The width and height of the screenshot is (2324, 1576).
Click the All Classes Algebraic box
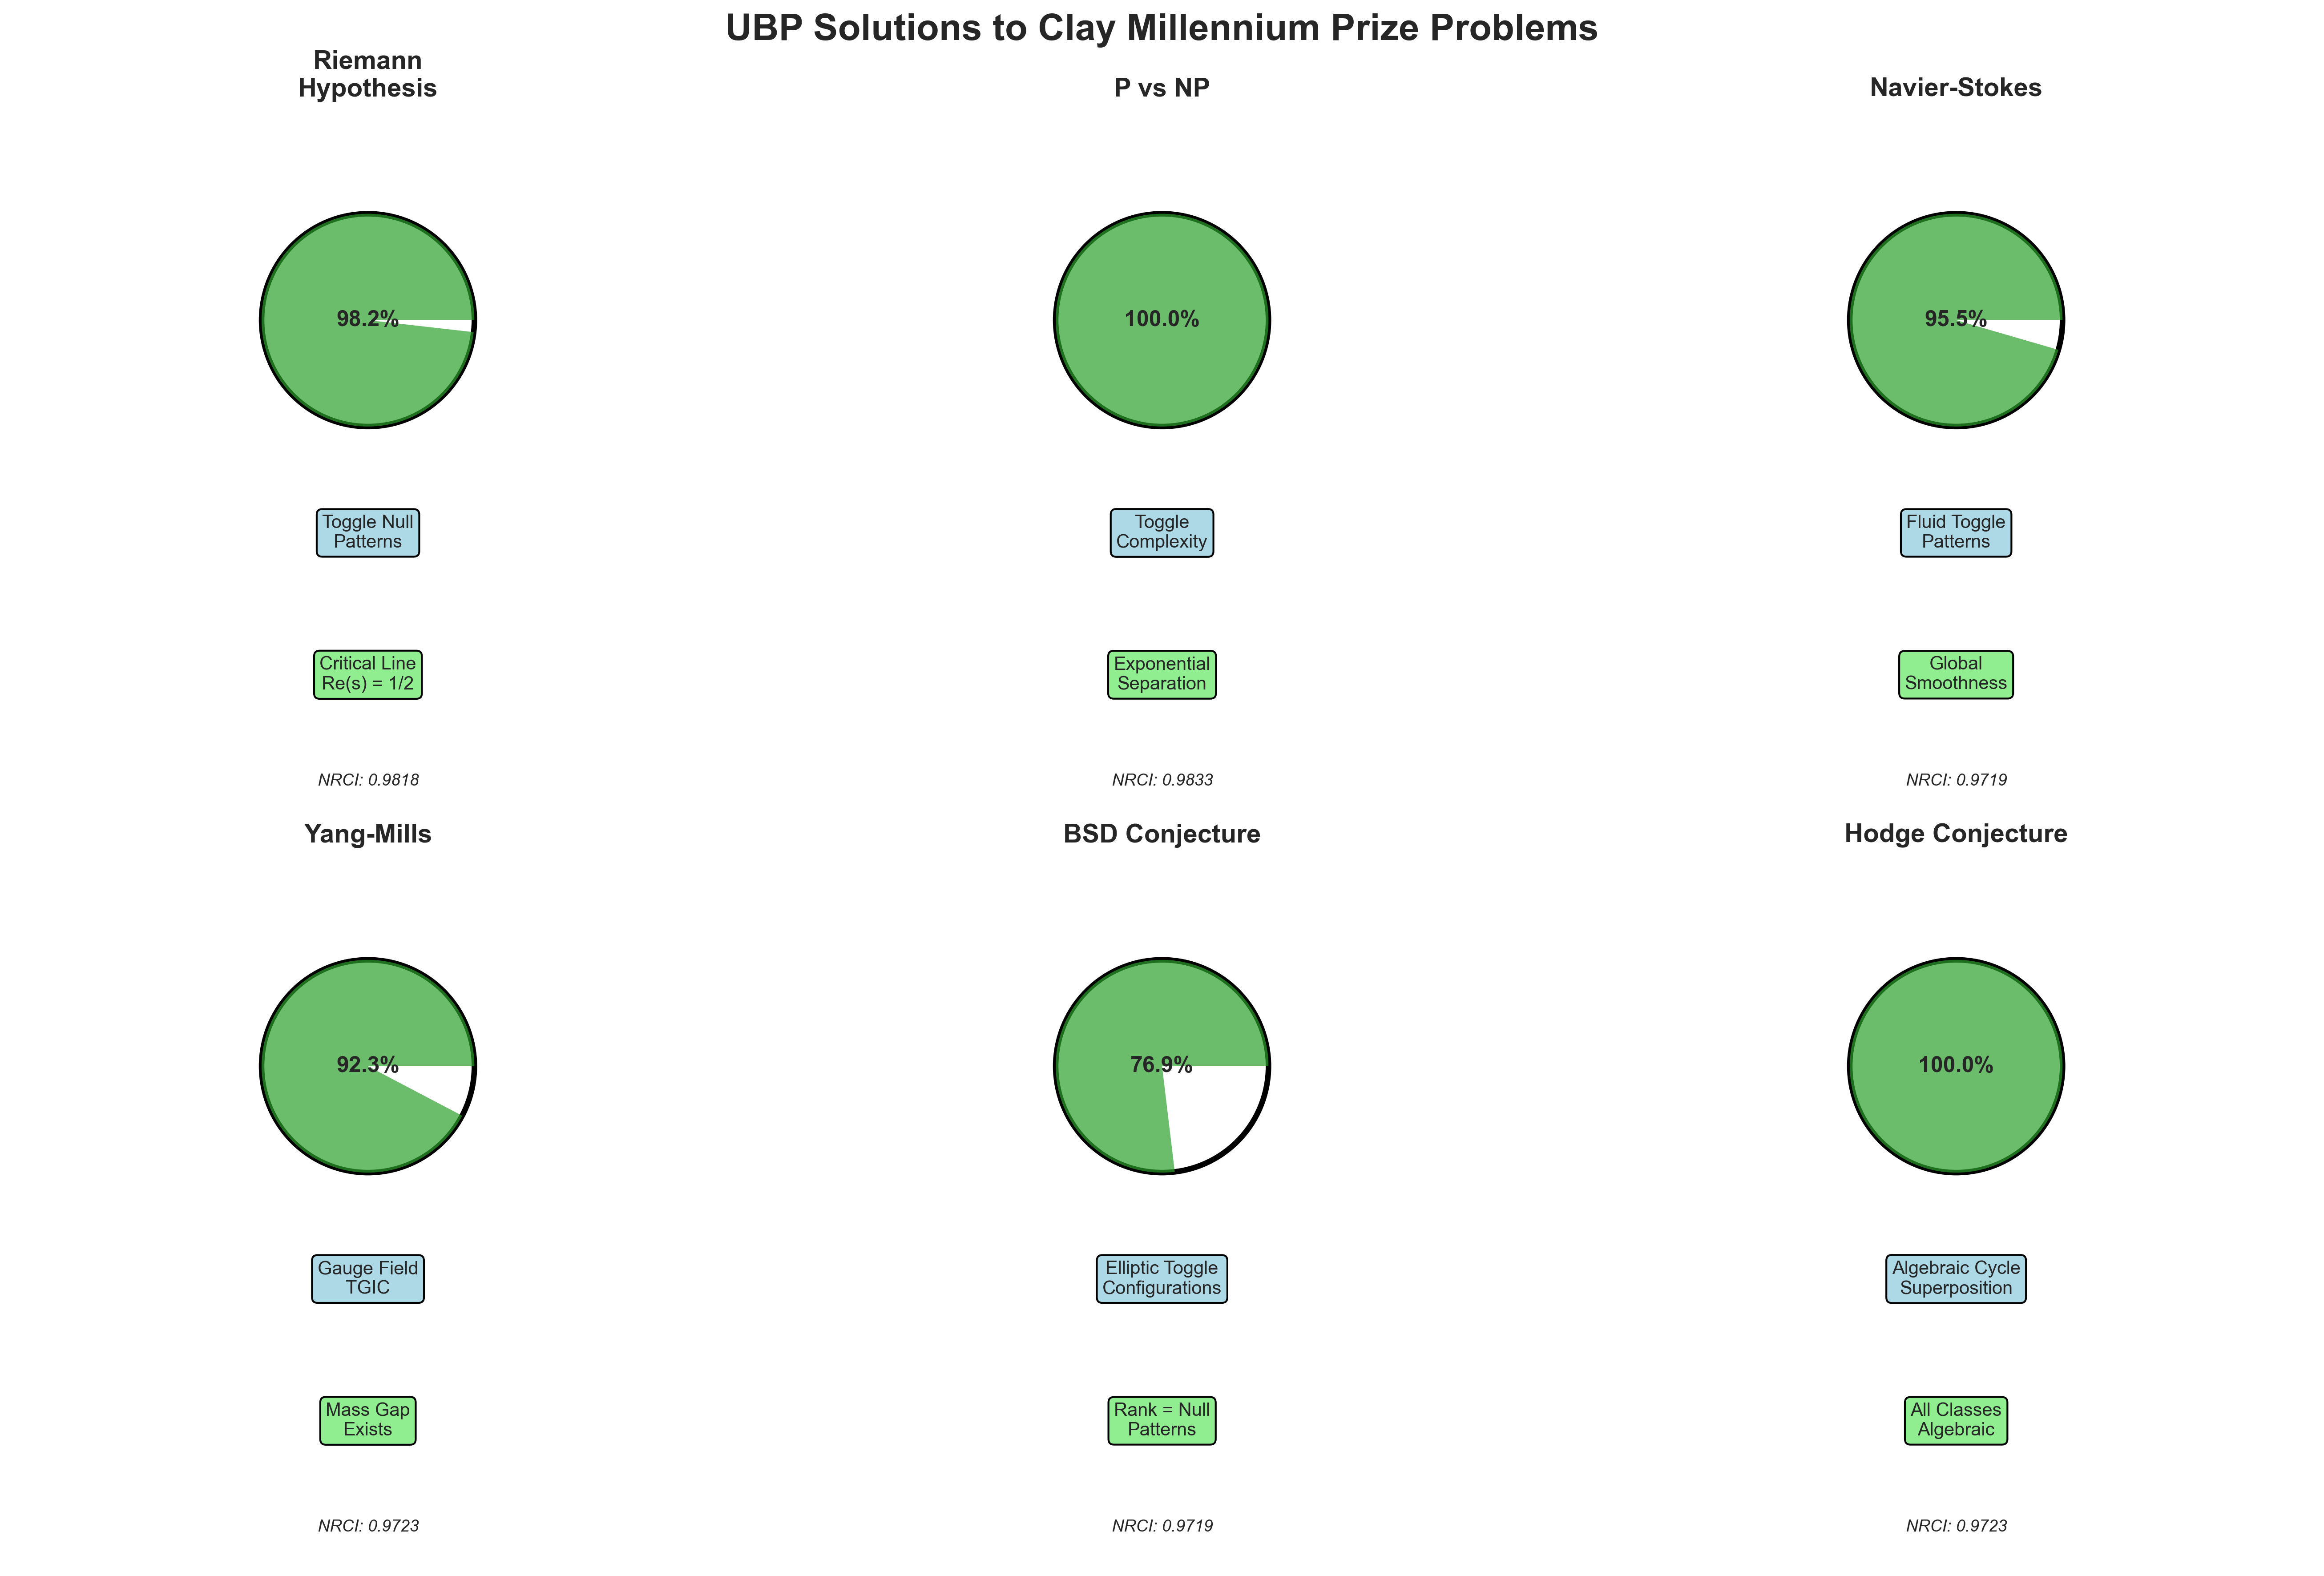(x=1955, y=1420)
